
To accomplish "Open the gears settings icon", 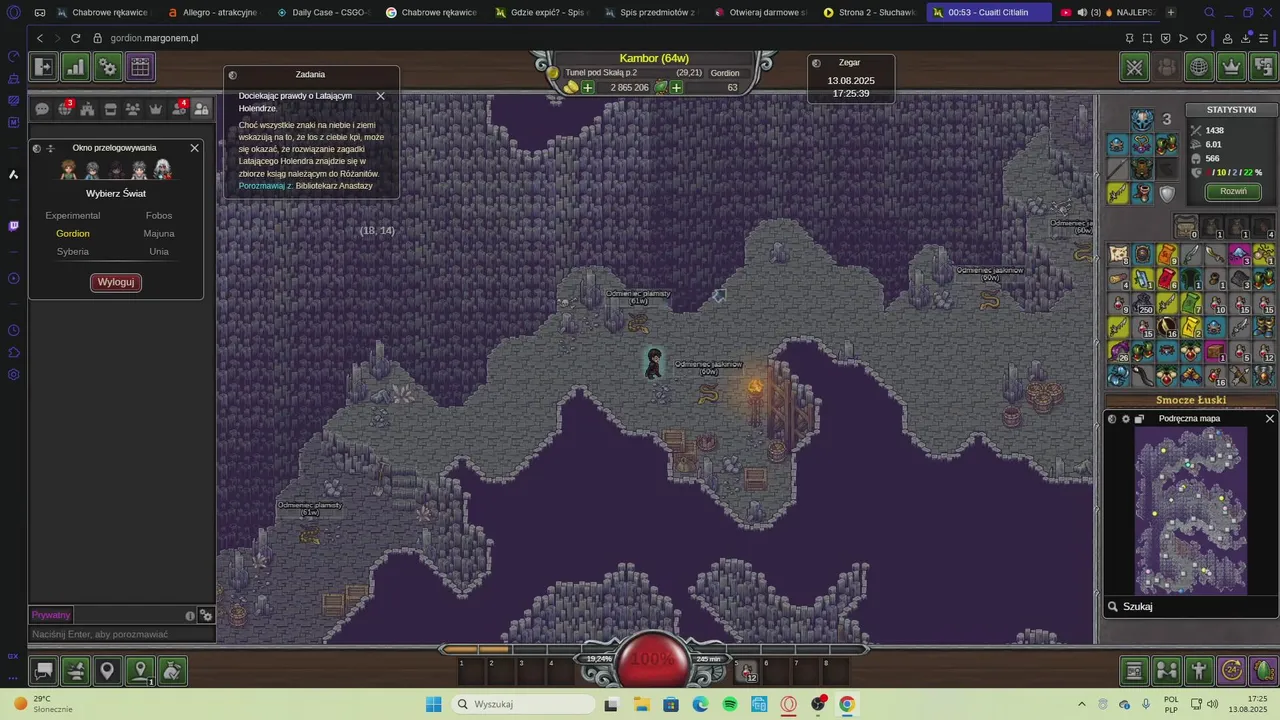I will [108, 67].
